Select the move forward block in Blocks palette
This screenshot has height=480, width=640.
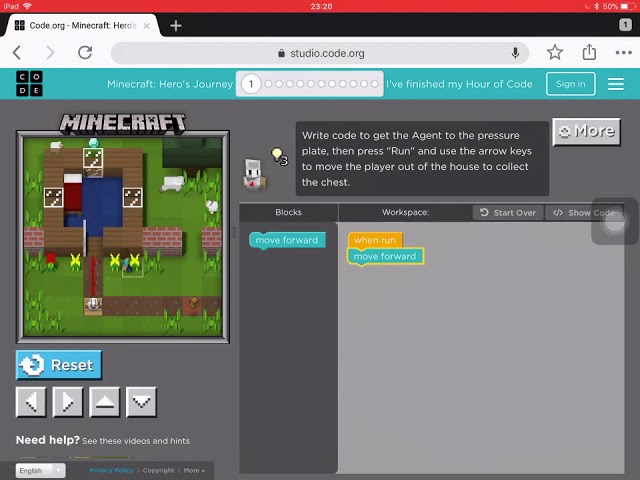pyautogui.click(x=287, y=240)
